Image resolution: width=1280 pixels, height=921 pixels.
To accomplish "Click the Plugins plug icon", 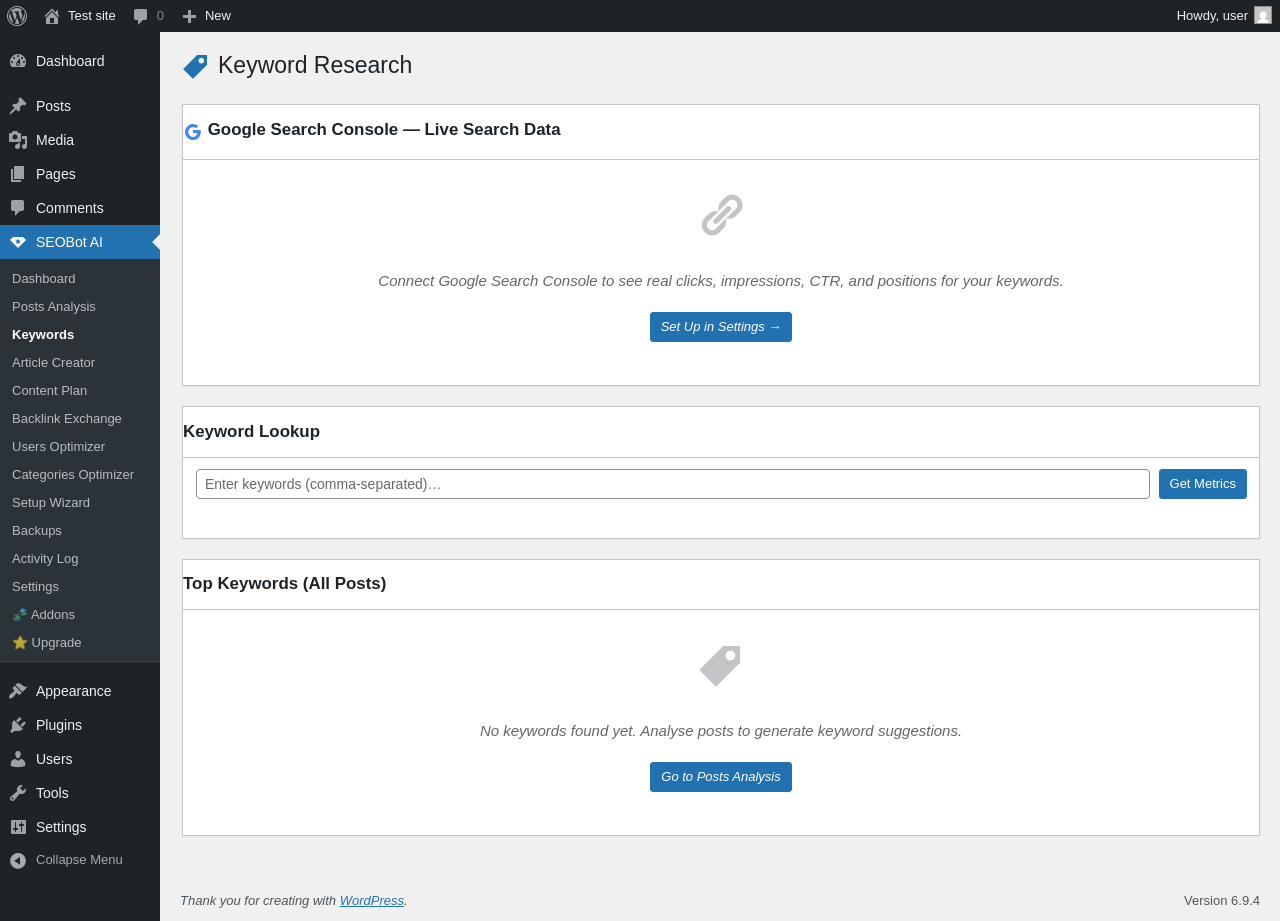I will pyautogui.click(x=18, y=725).
